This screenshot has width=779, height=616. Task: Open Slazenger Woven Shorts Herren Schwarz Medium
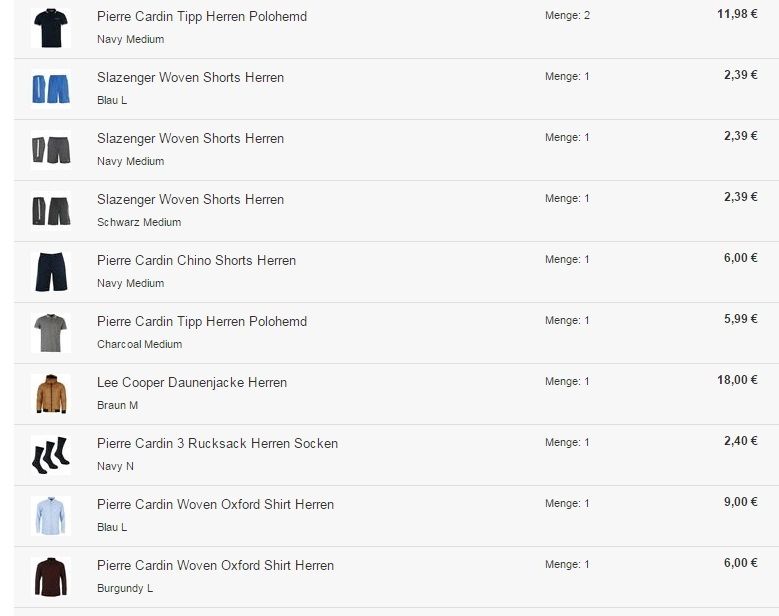(190, 200)
